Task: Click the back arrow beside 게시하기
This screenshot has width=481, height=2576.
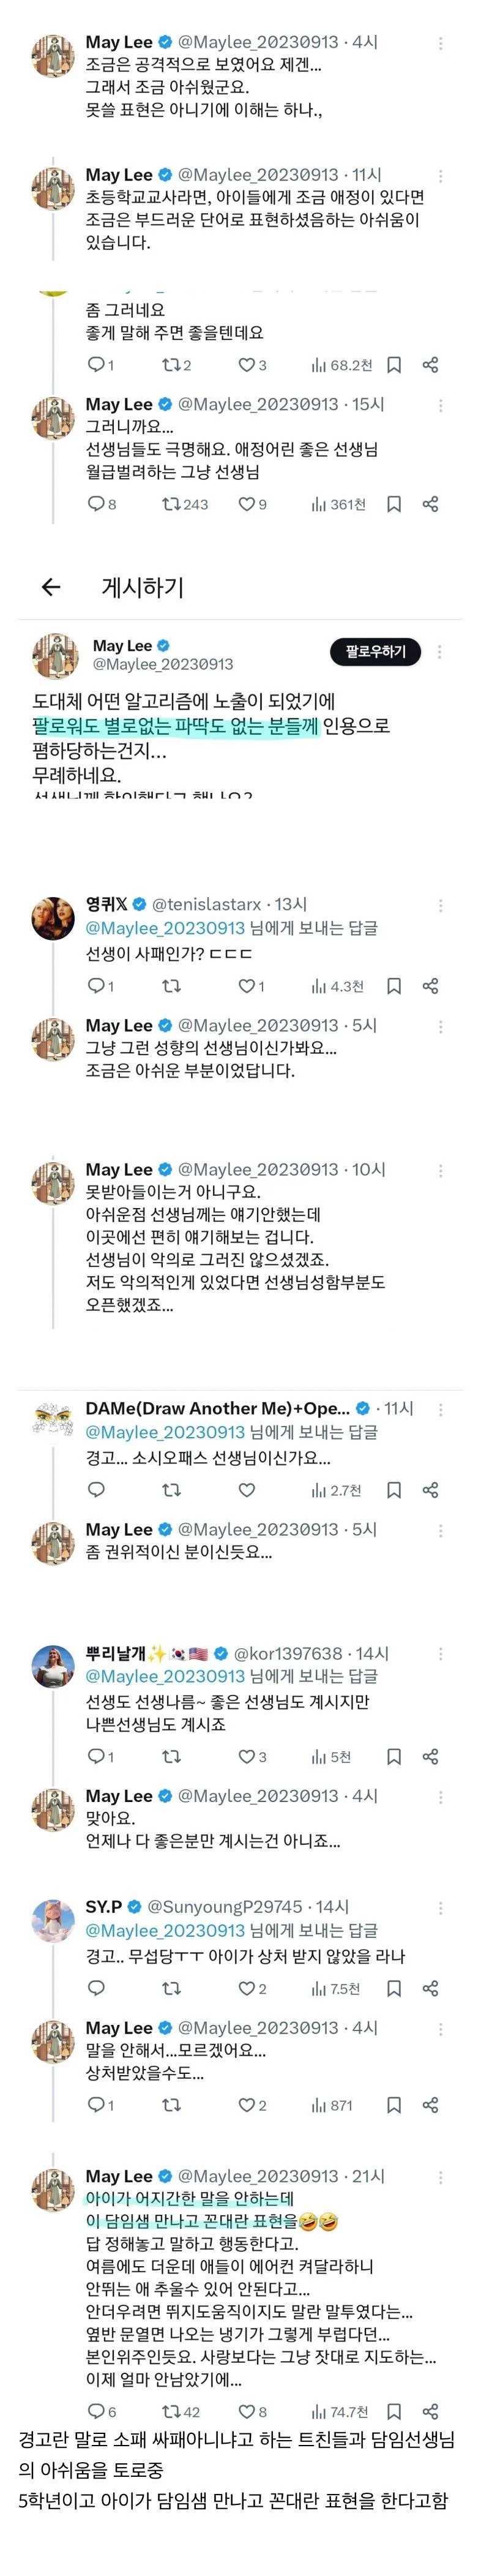Action: click(x=51, y=587)
